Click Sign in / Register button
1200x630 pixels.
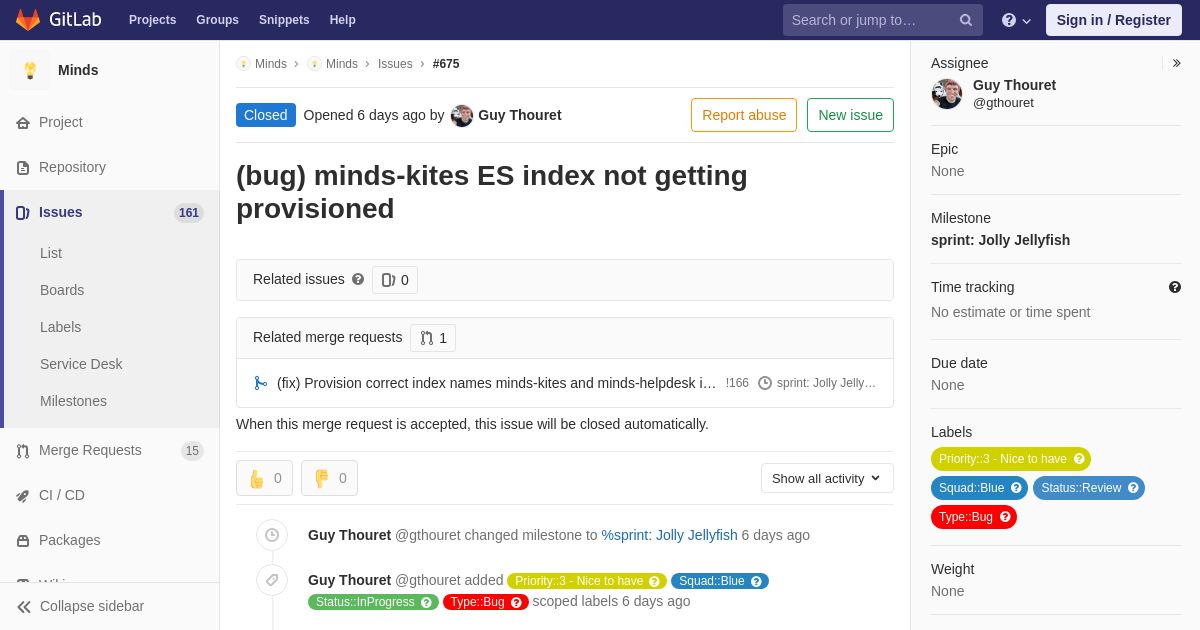pos(1114,20)
